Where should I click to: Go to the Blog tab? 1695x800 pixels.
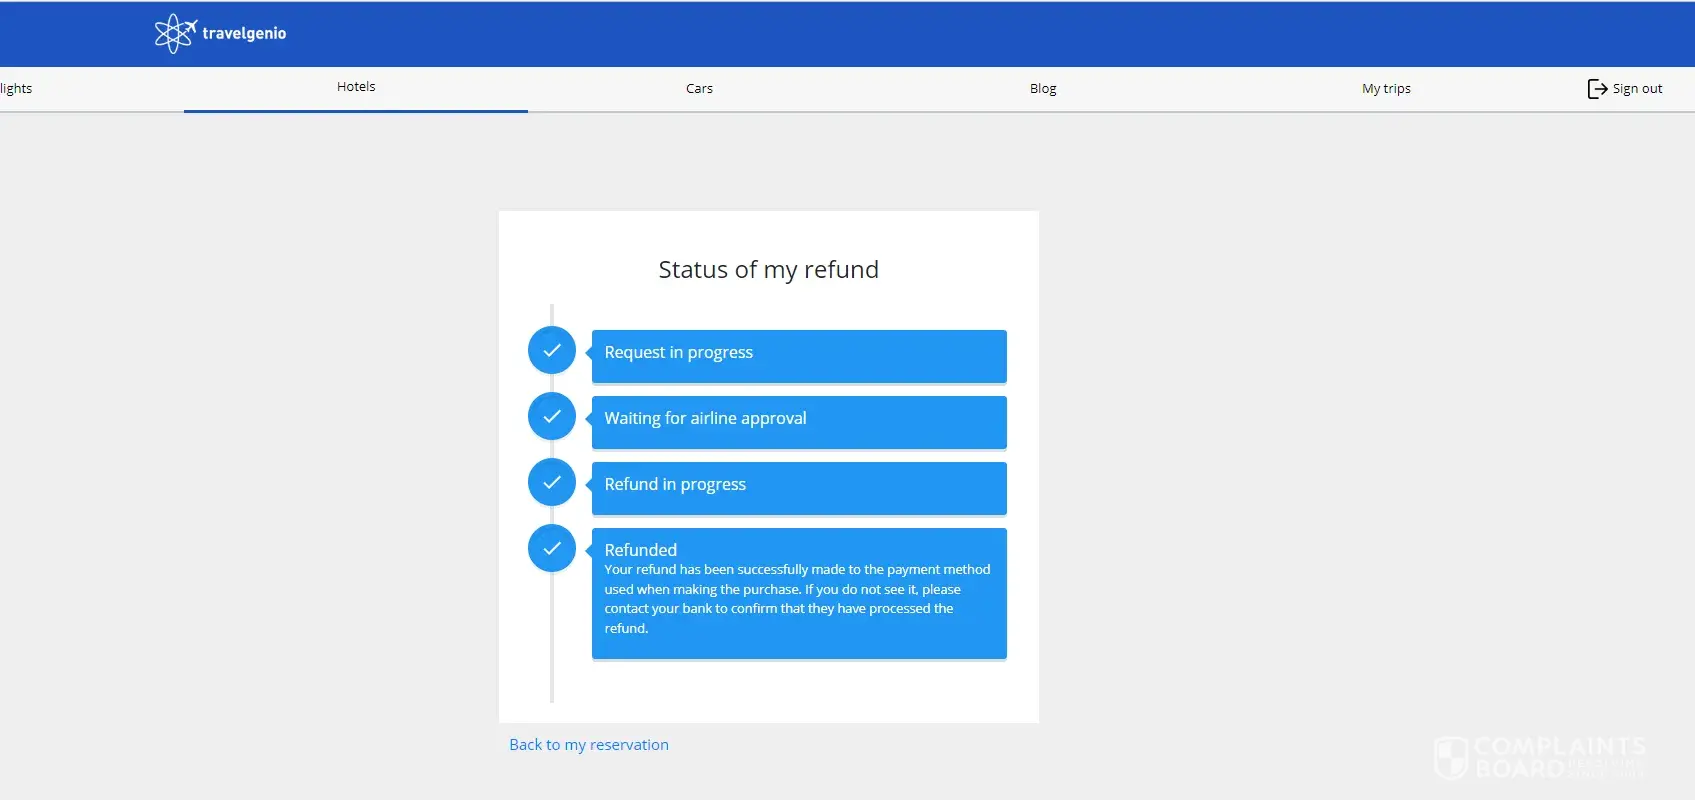point(1043,89)
